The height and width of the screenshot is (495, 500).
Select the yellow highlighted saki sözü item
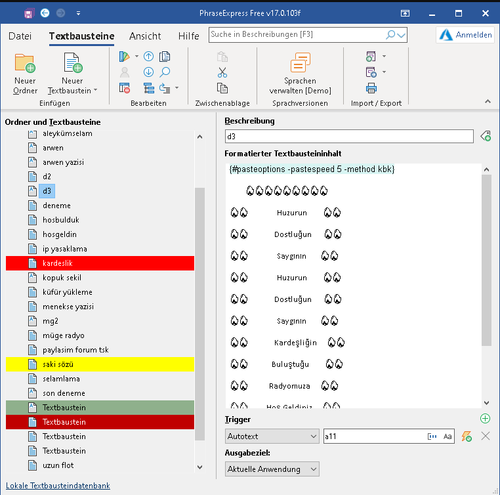point(100,364)
